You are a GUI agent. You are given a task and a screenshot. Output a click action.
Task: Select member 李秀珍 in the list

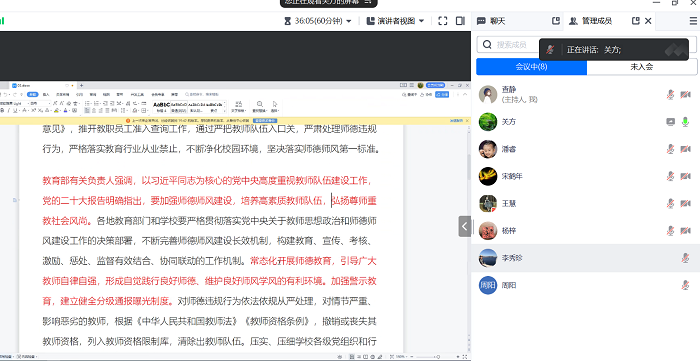click(x=585, y=258)
